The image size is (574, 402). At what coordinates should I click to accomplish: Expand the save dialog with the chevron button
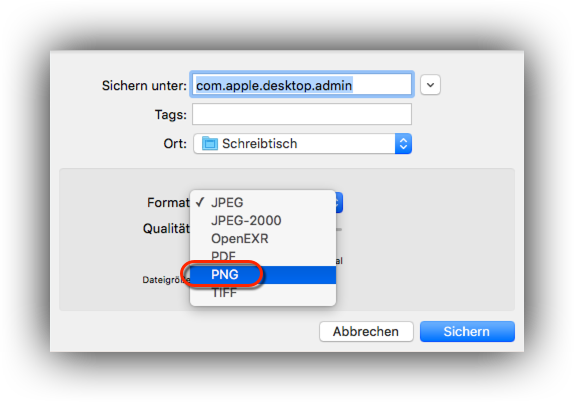point(430,85)
